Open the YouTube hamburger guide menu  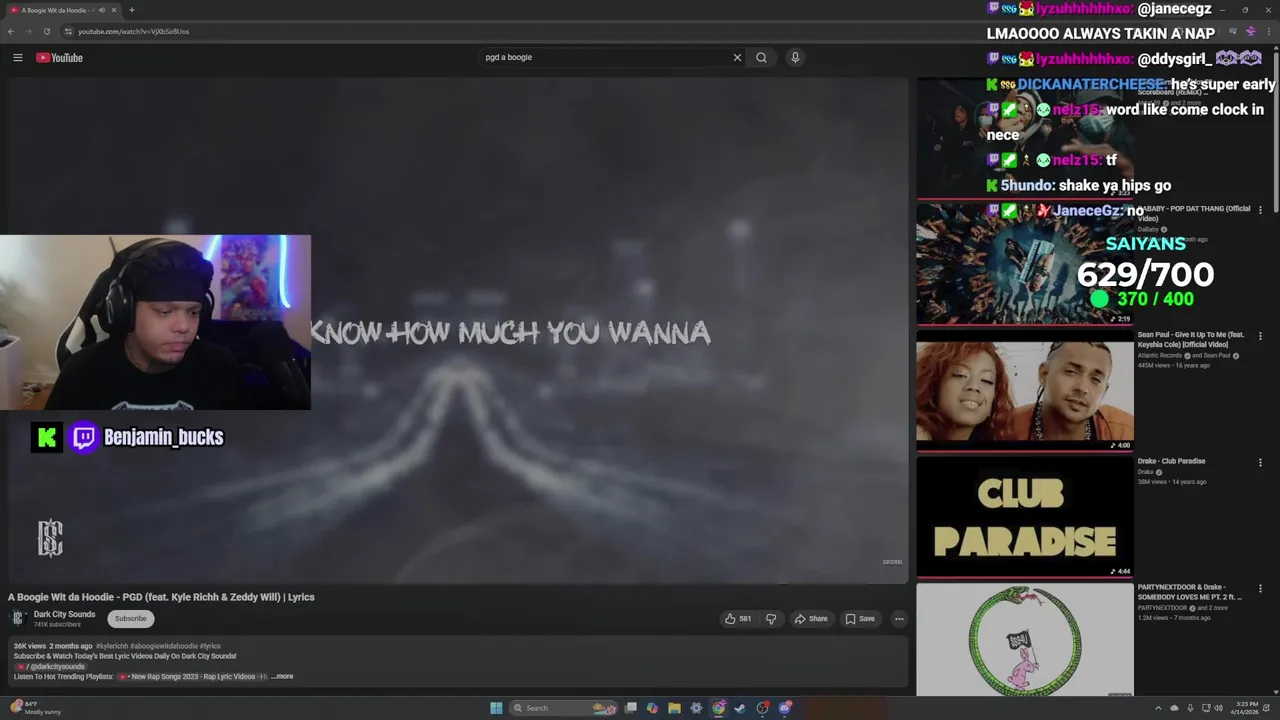tap(17, 57)
